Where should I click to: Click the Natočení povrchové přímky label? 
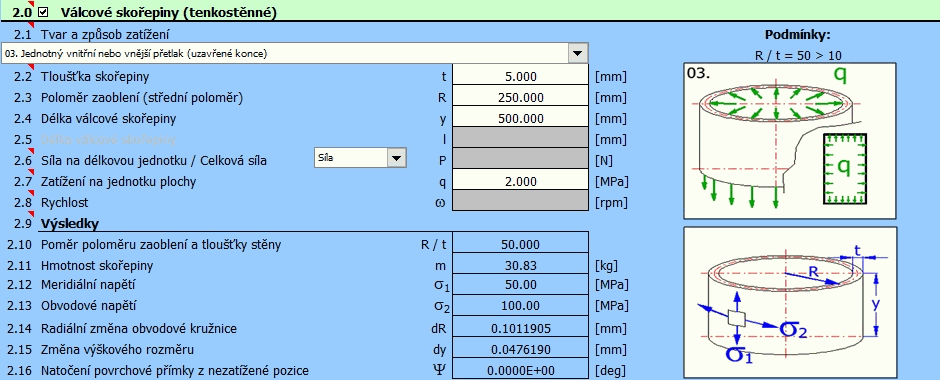(174, 370)
